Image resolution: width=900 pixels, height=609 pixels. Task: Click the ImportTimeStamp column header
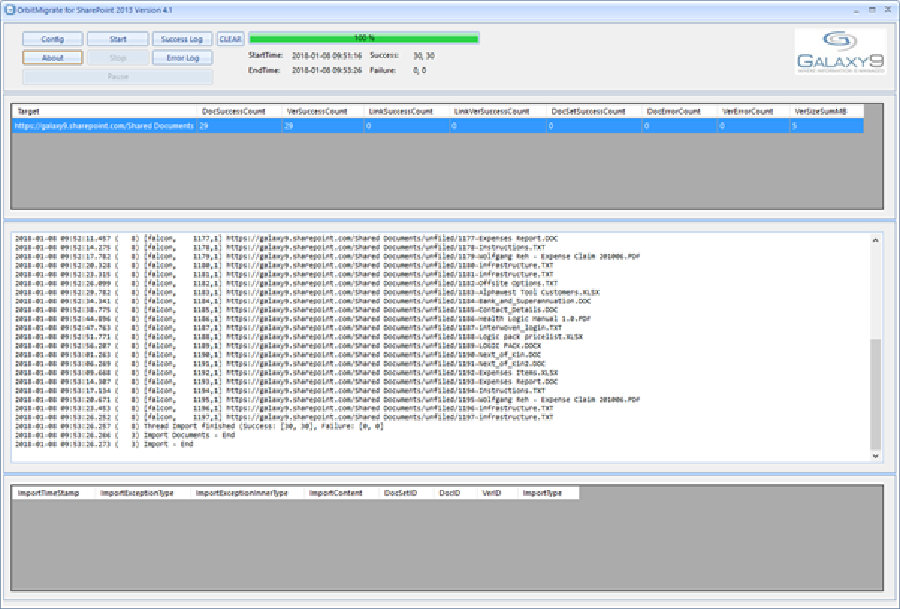tap(53, 493)
